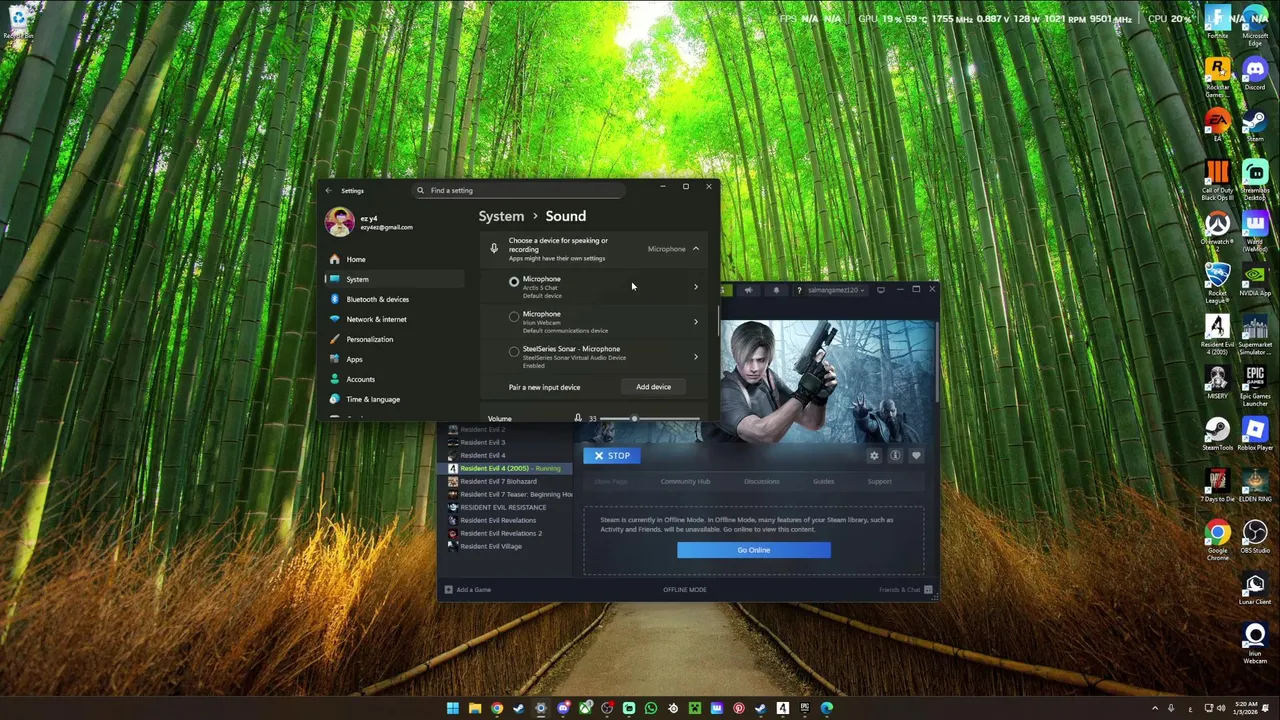This screenshot has height=720, width=1280.
Task: Collapse the input device chooser section
Action: (696, 248)
